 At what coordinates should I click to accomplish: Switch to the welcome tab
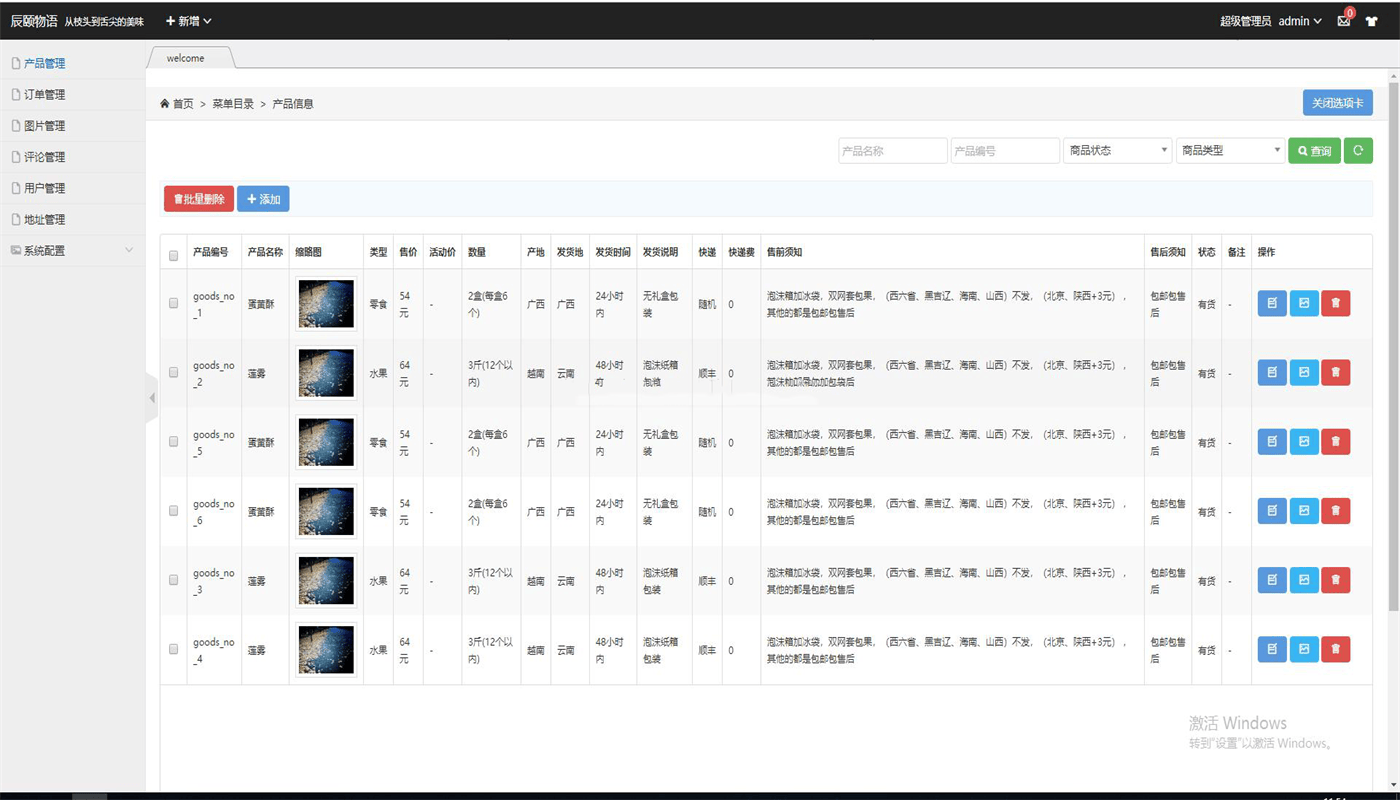[186, 58]
